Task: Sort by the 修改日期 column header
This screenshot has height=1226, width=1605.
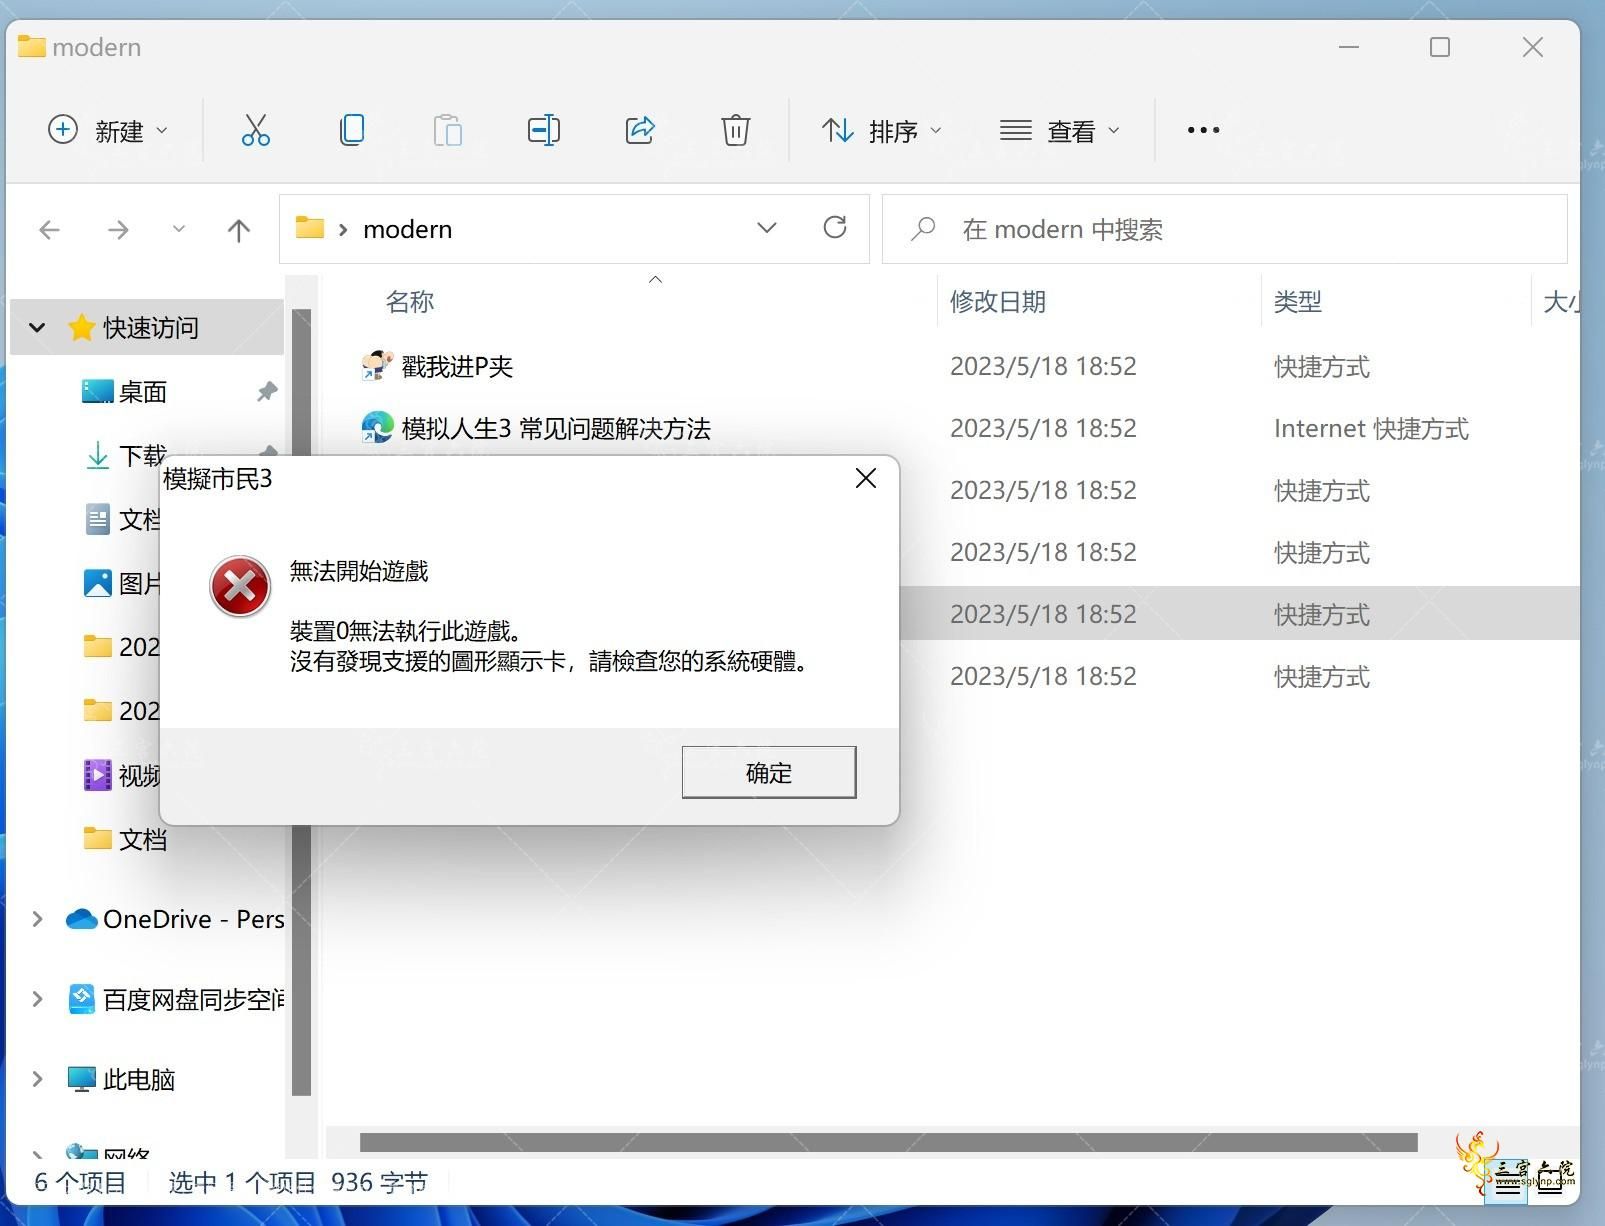Action: coord(998,302)
